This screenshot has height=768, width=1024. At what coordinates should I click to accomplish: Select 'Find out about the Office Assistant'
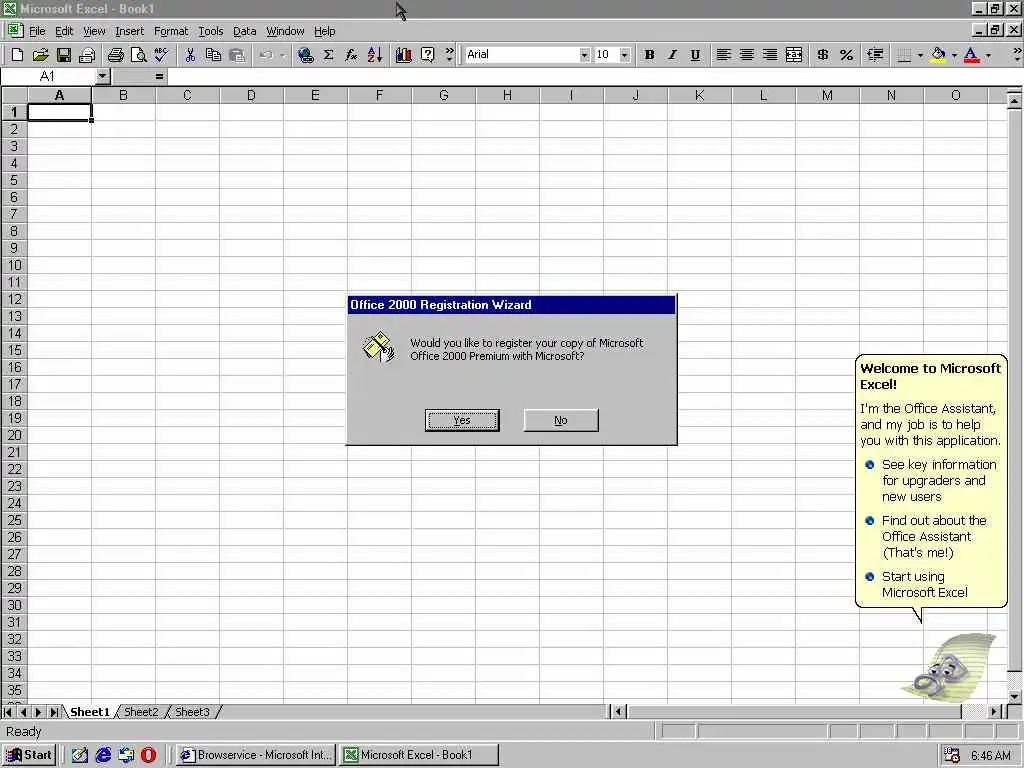[x=933, y=537]
